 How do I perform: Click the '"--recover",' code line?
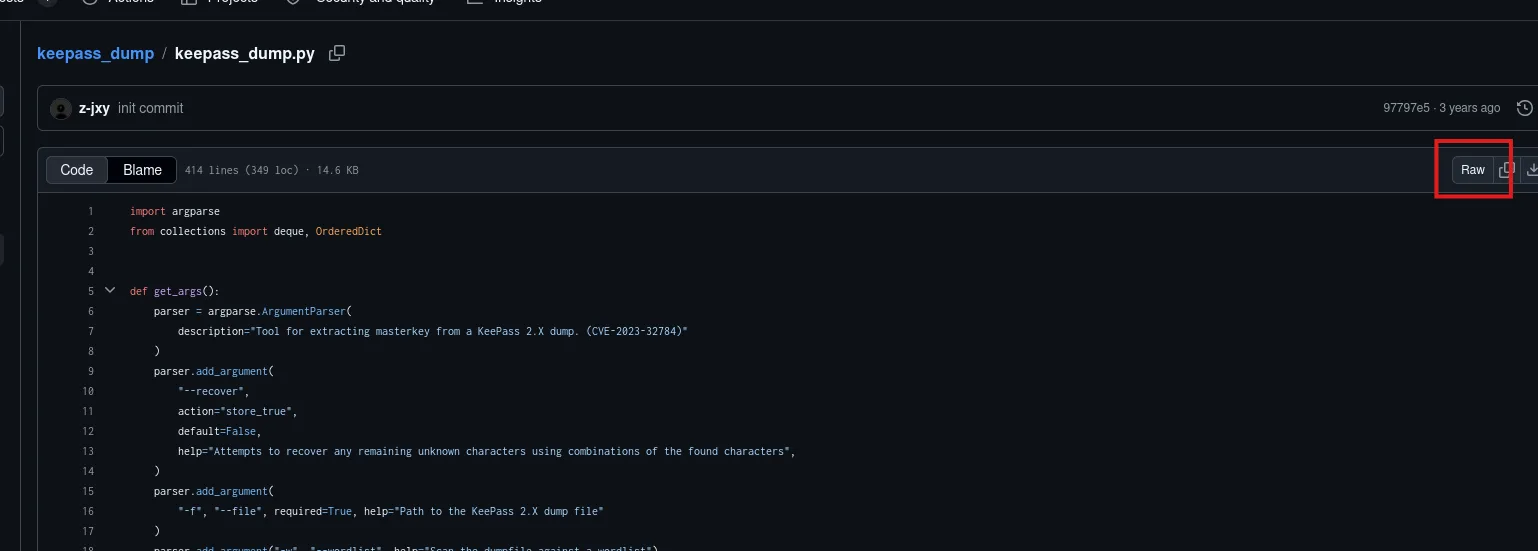coord(213,391)
